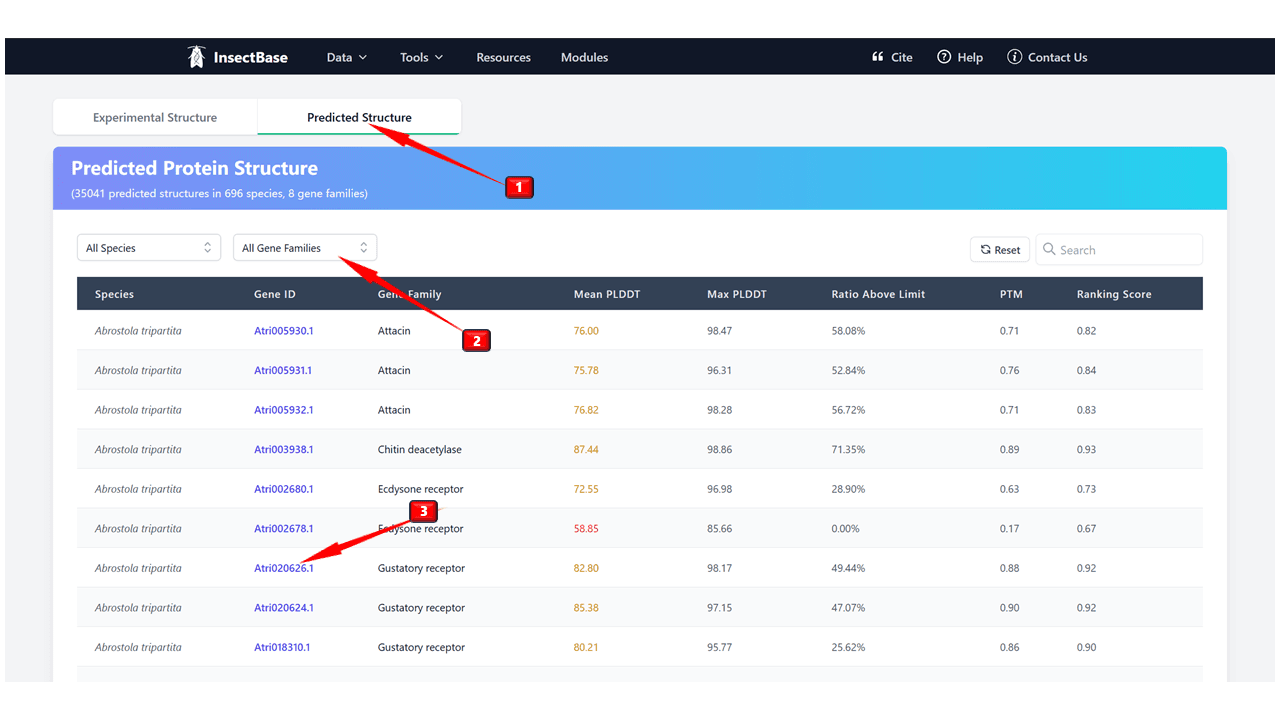Click the Ranking Score value 0.67
The height and width of the screenshot is (720, 1280).
pos(1086,529)
